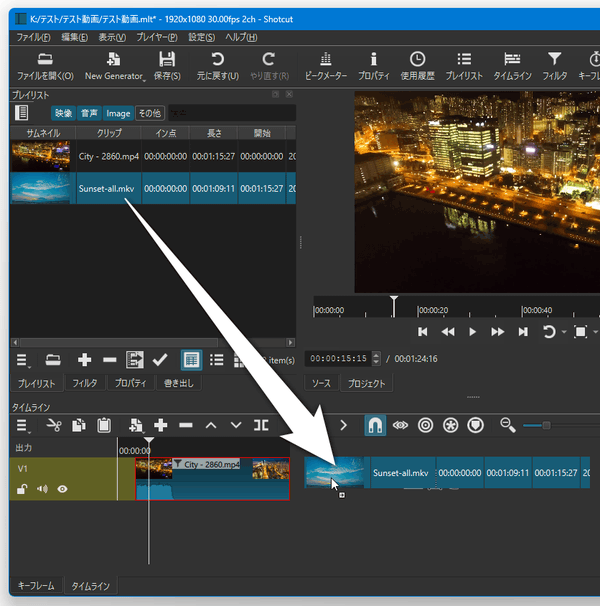Open the Playlist toolbar icon
The width and height of the screenshot is (600, 606).
click(464, 66)
